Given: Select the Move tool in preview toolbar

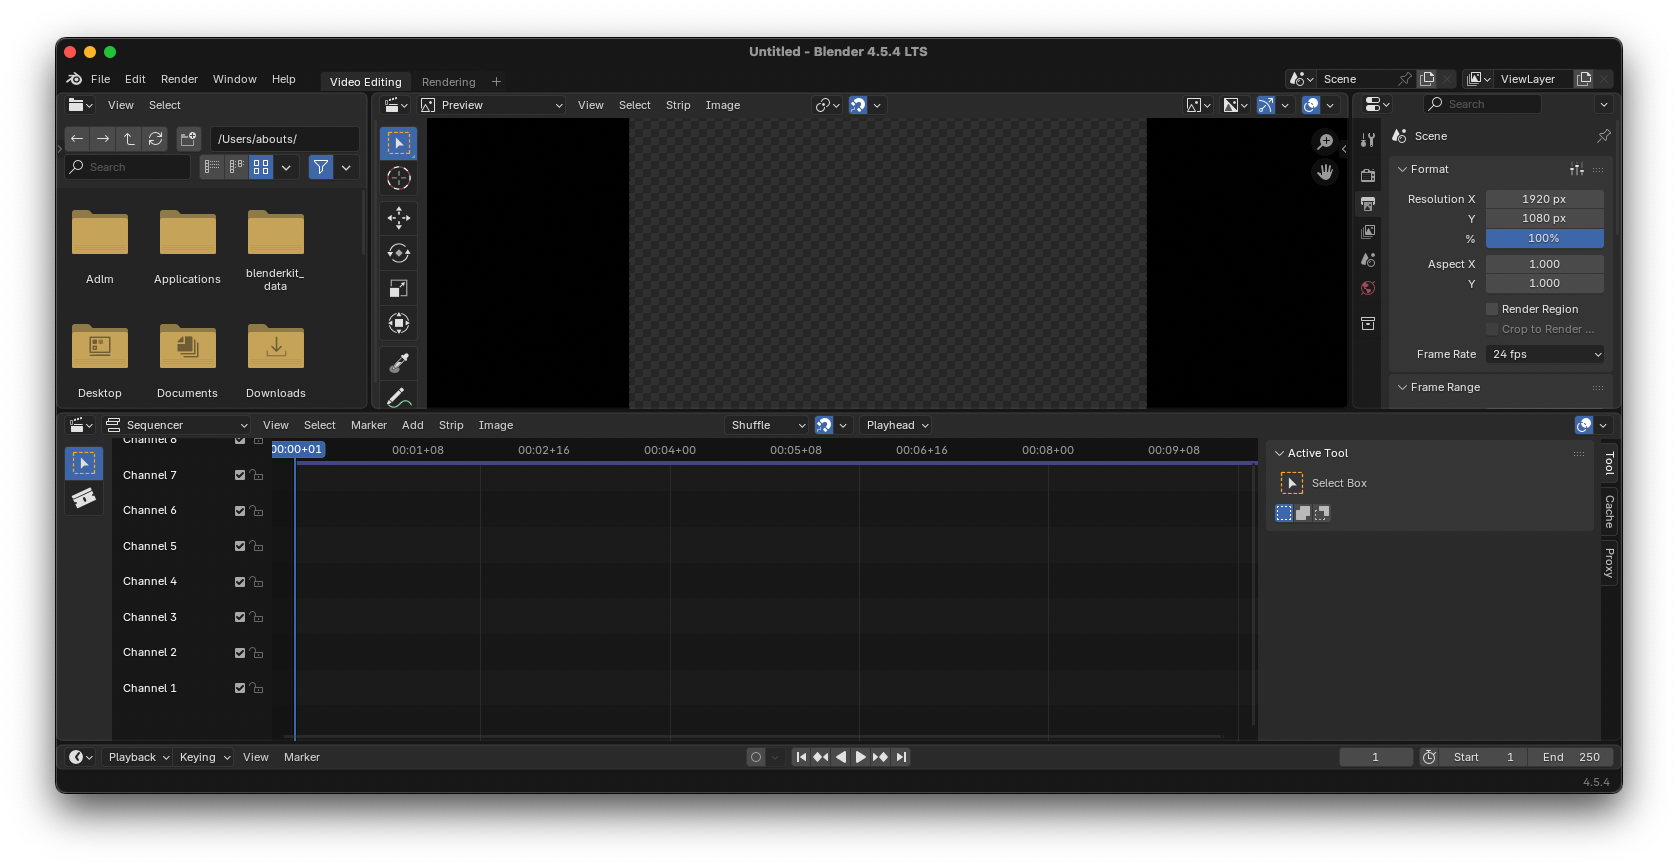Looking at the screenshot, I should tap(398, 217).
